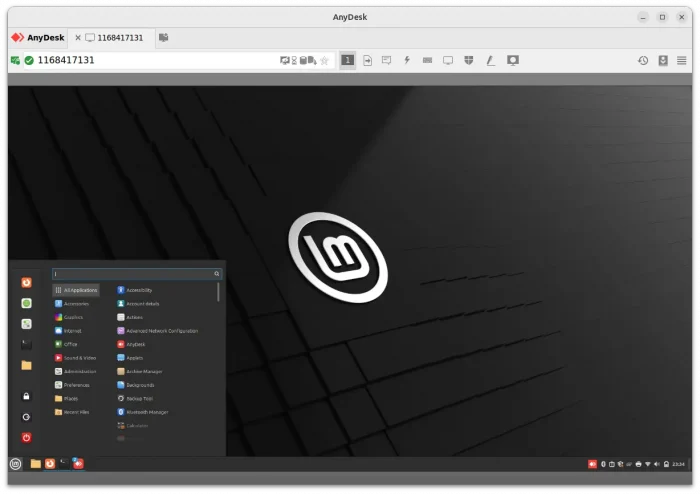The image size is (700, 494).
Task: Open the green Software Manager favorite
Action: [x=26, y=303]
